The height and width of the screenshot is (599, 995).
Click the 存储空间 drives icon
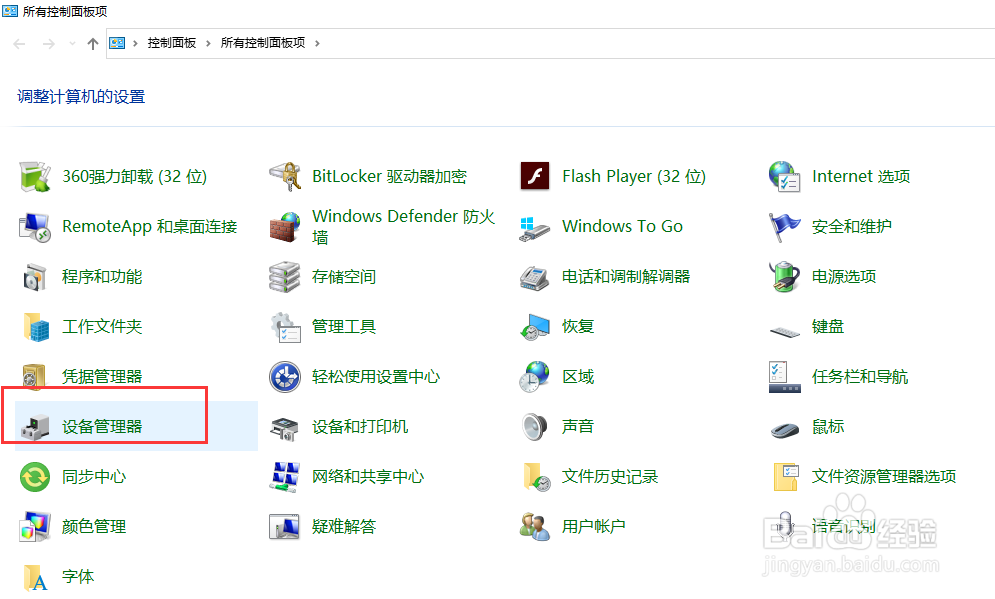285,277
